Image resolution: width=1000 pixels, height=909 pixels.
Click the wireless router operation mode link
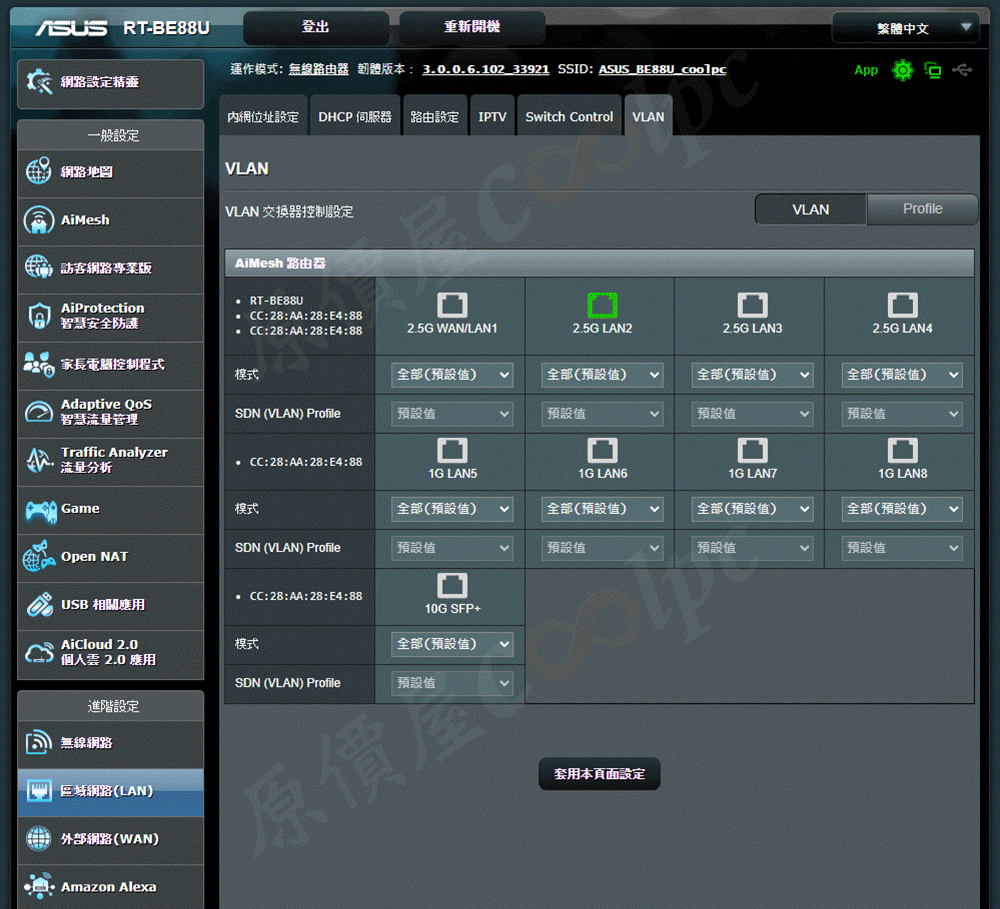(x=318, y=69)
